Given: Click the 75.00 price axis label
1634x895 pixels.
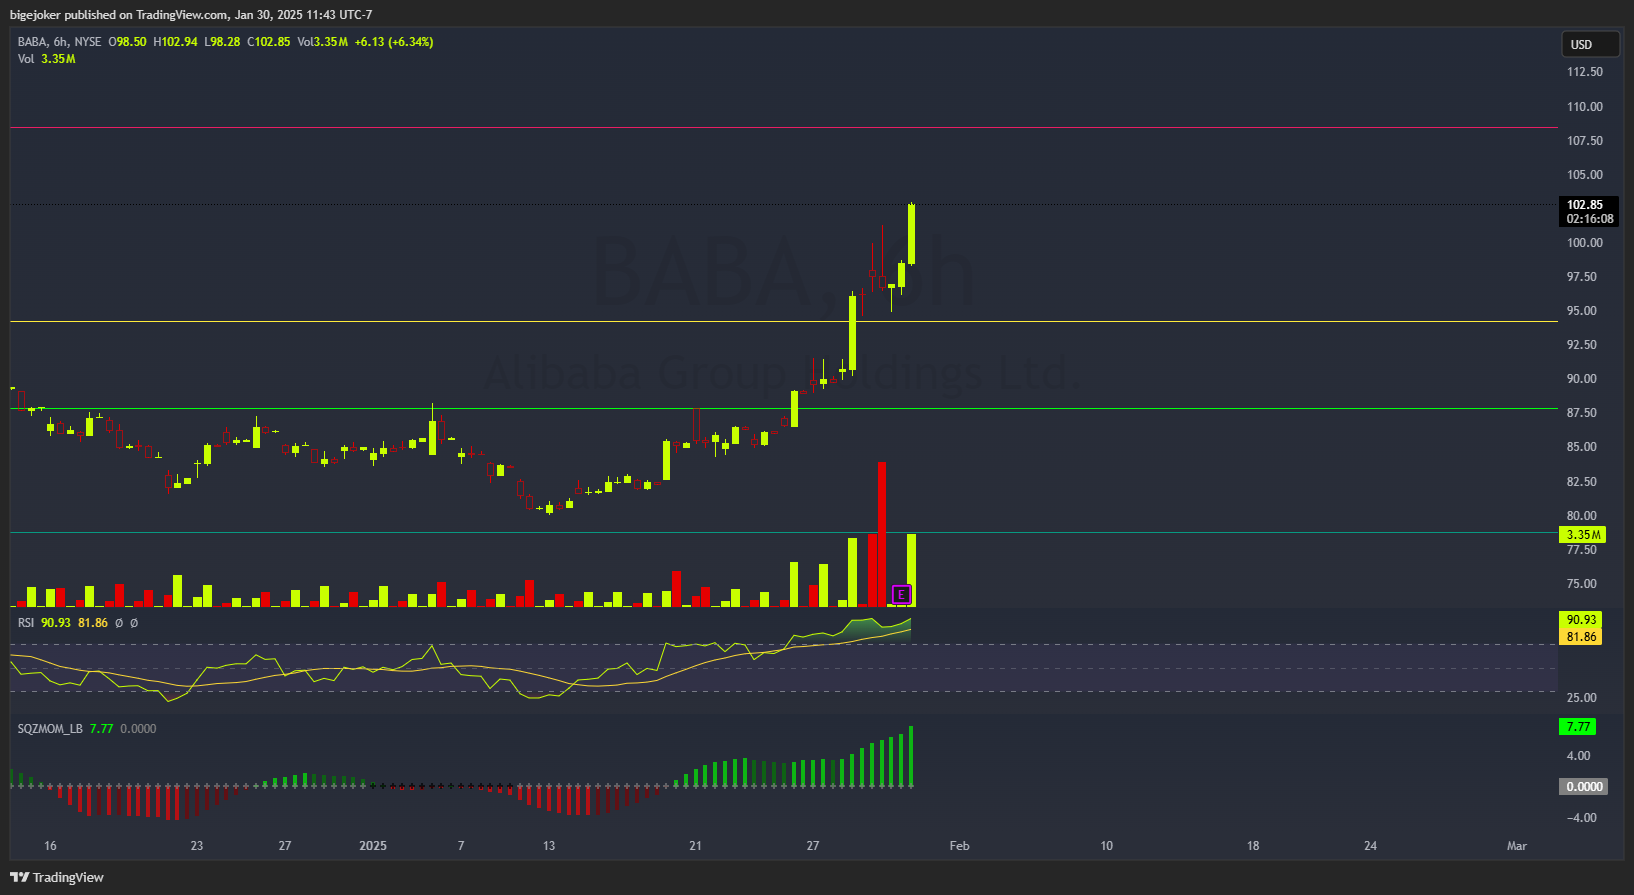Looking at the screenshot, I should coord(1581,584).
